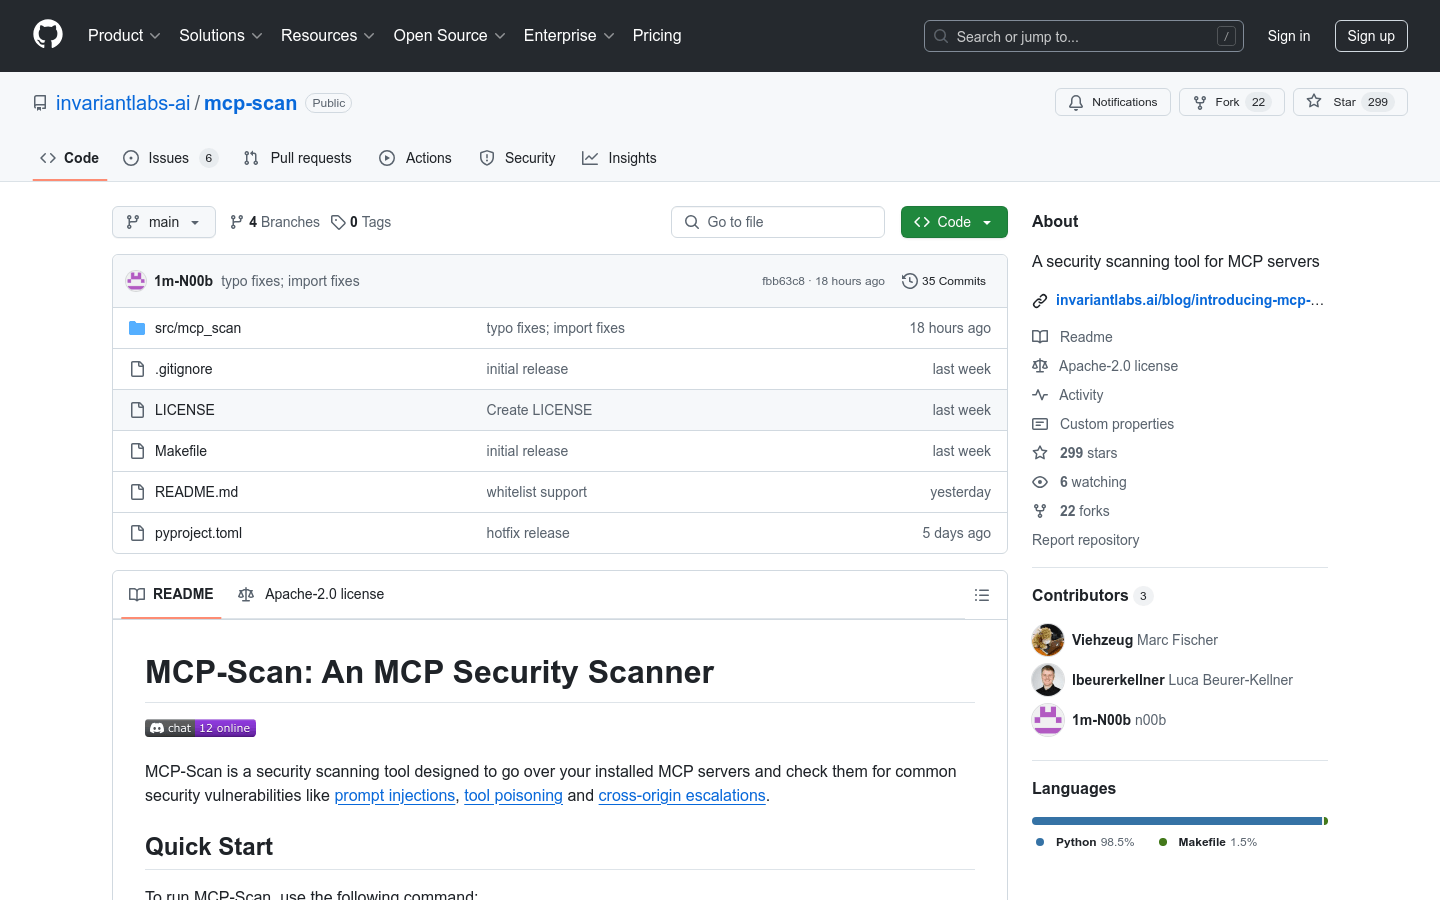Open the pyproject.toml file

pyautogui.click(x=198, y=533)
